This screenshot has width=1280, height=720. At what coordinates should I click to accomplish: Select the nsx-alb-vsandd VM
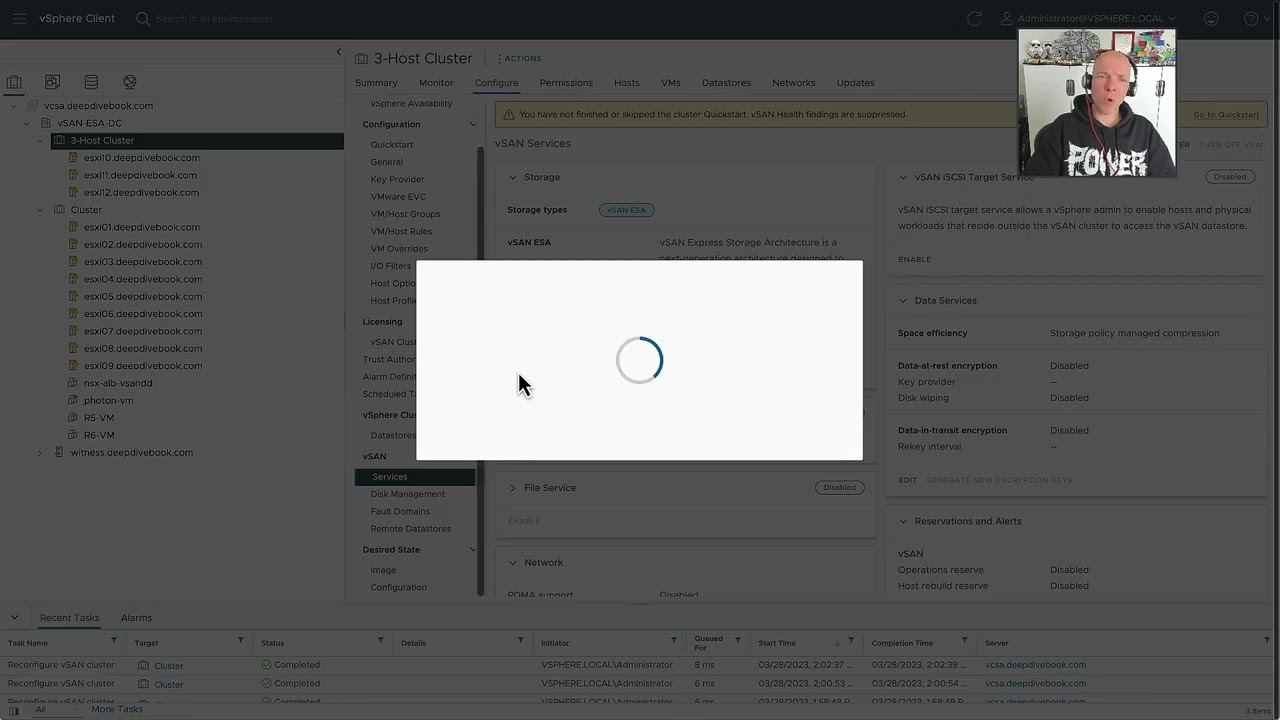point(118,383)
